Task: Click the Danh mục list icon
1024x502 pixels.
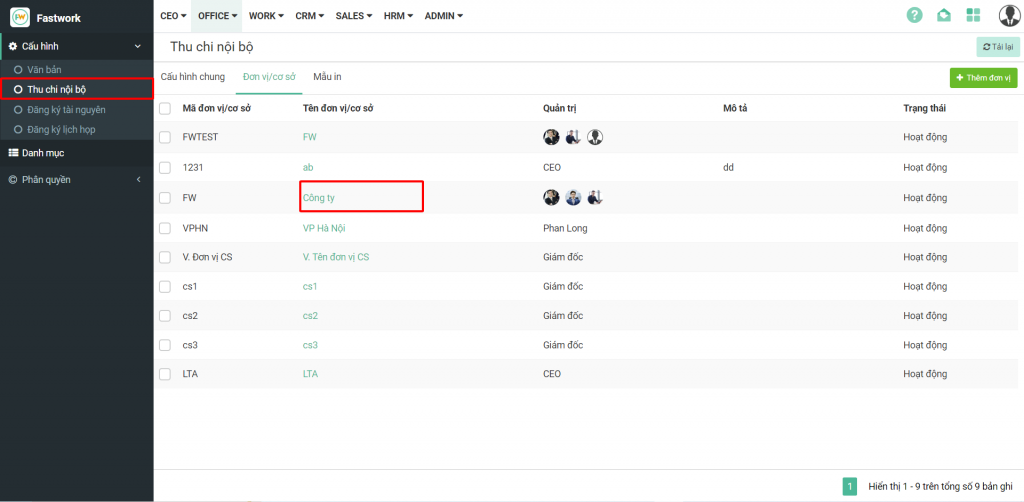Action: tap(13, 153)
